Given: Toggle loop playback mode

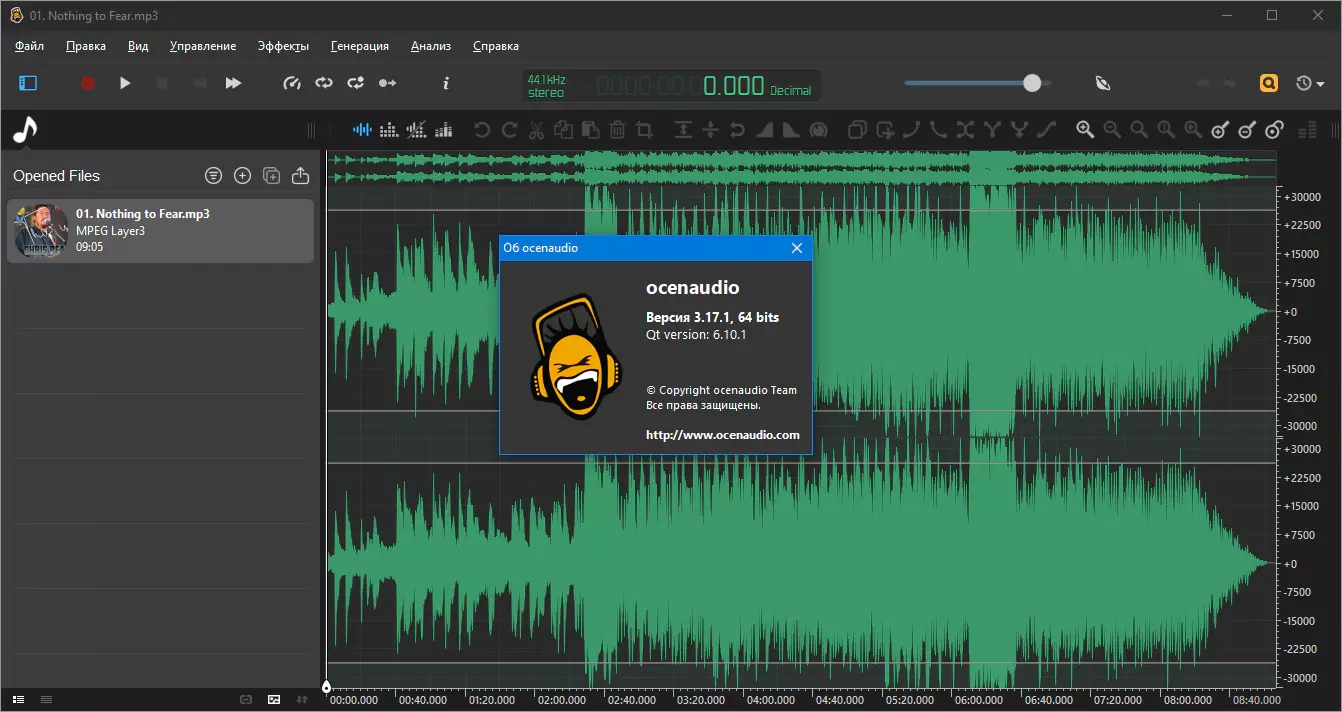Looking at the screenshot, I should [324, 84].
